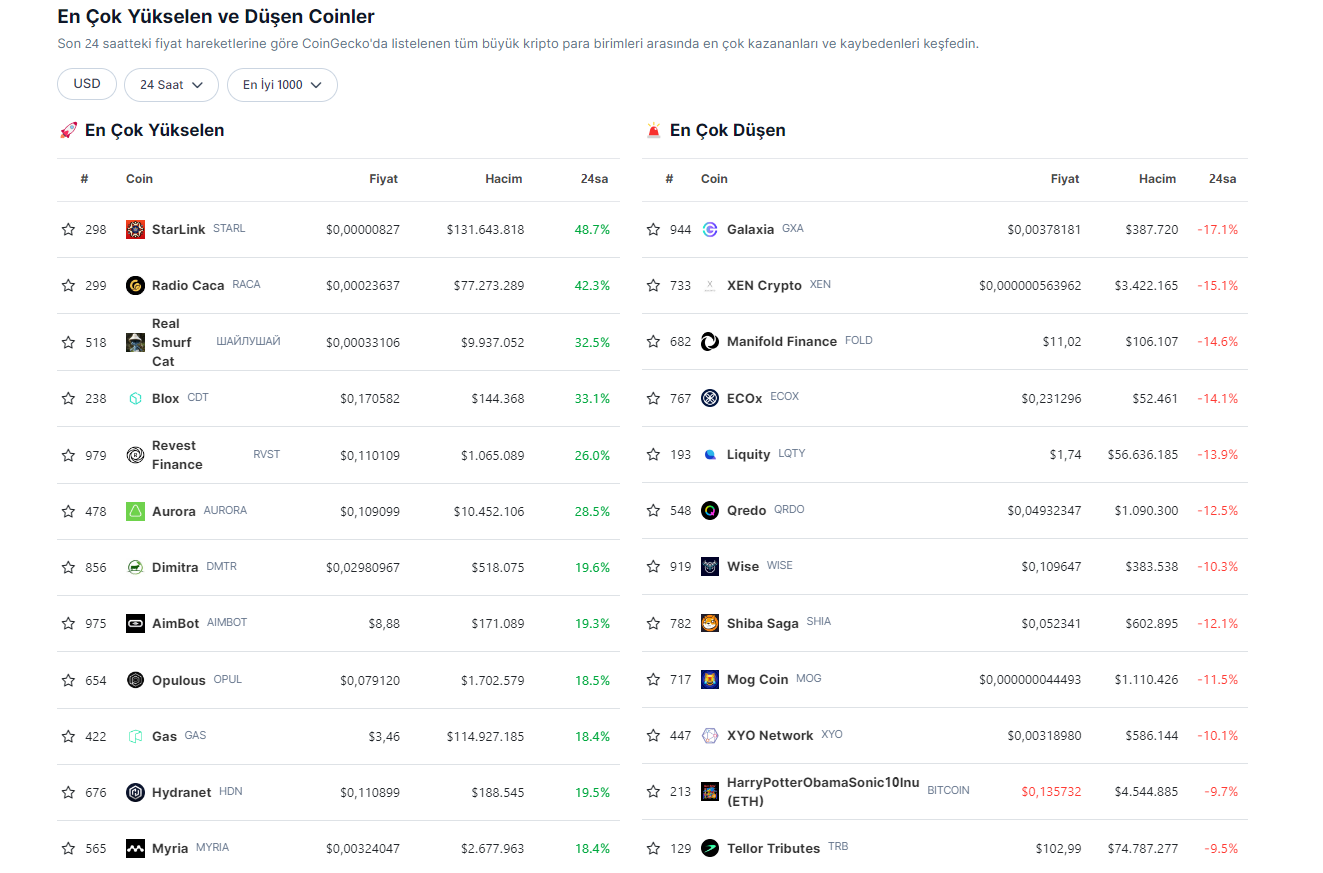Click the Manifold Finance logo icon

[x=710, y=342]
